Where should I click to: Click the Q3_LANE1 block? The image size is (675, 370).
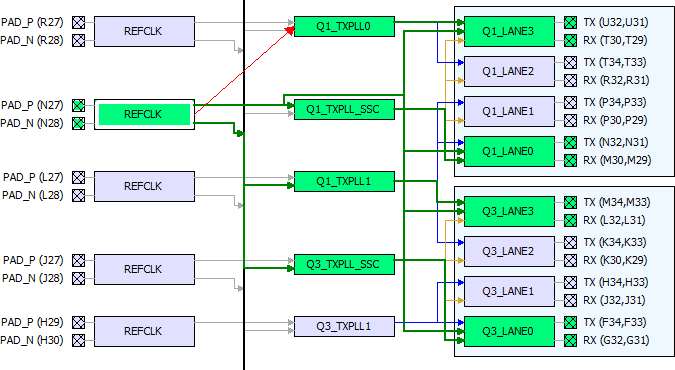509,291
